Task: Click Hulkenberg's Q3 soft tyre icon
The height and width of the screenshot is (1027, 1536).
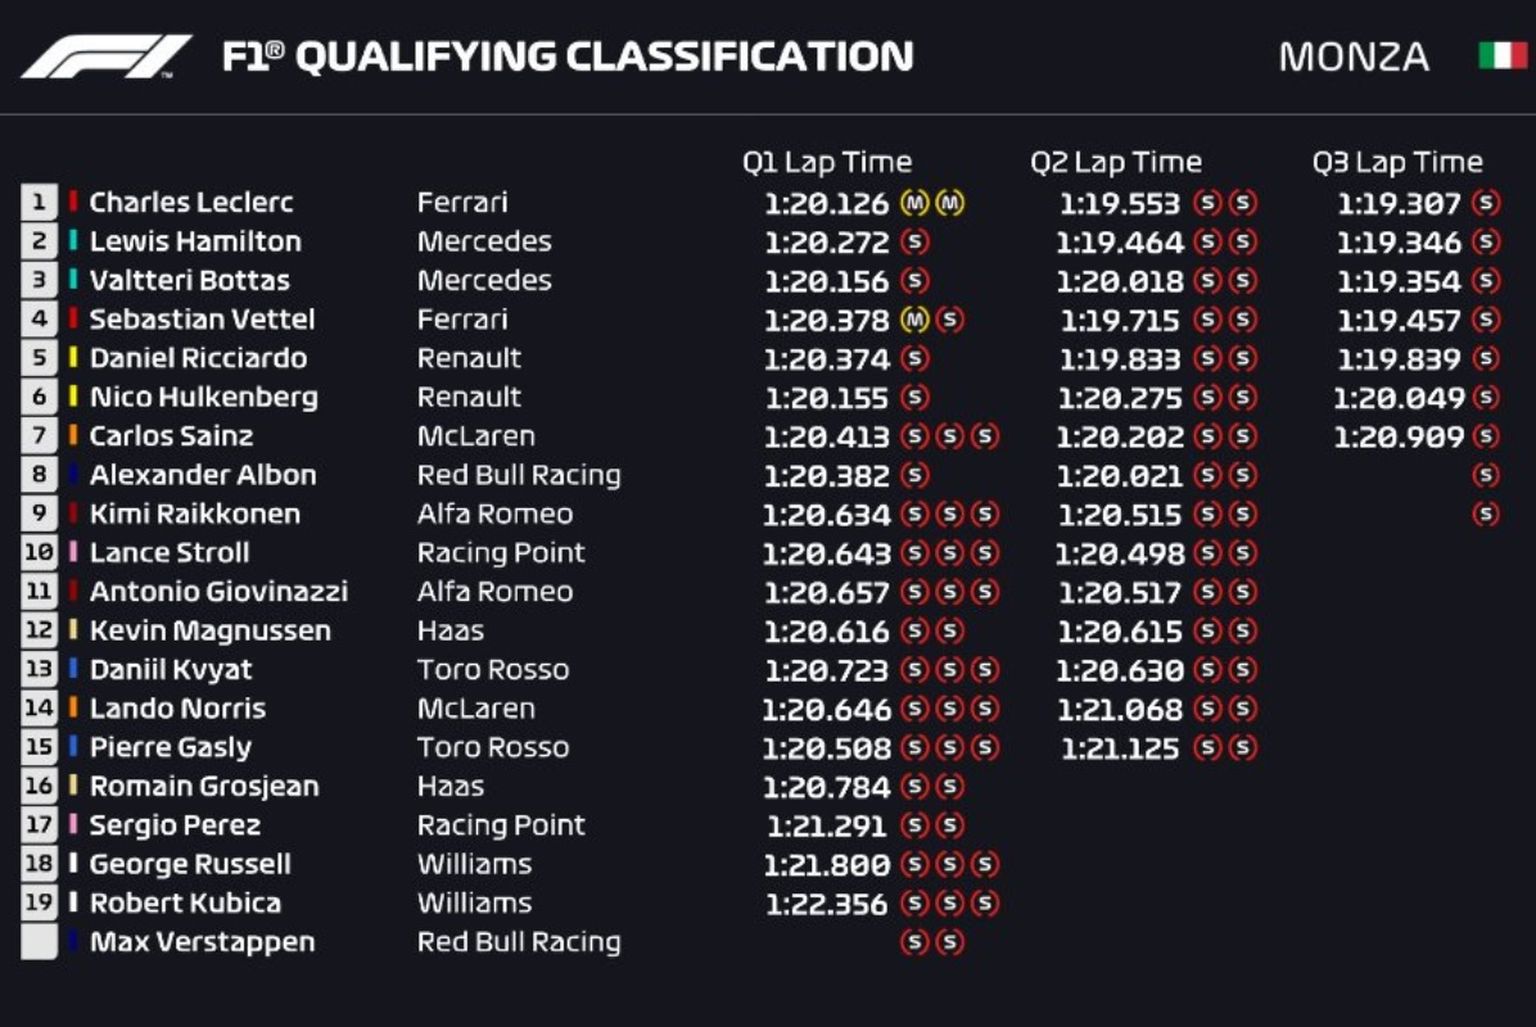Action: pos(1485,398)
